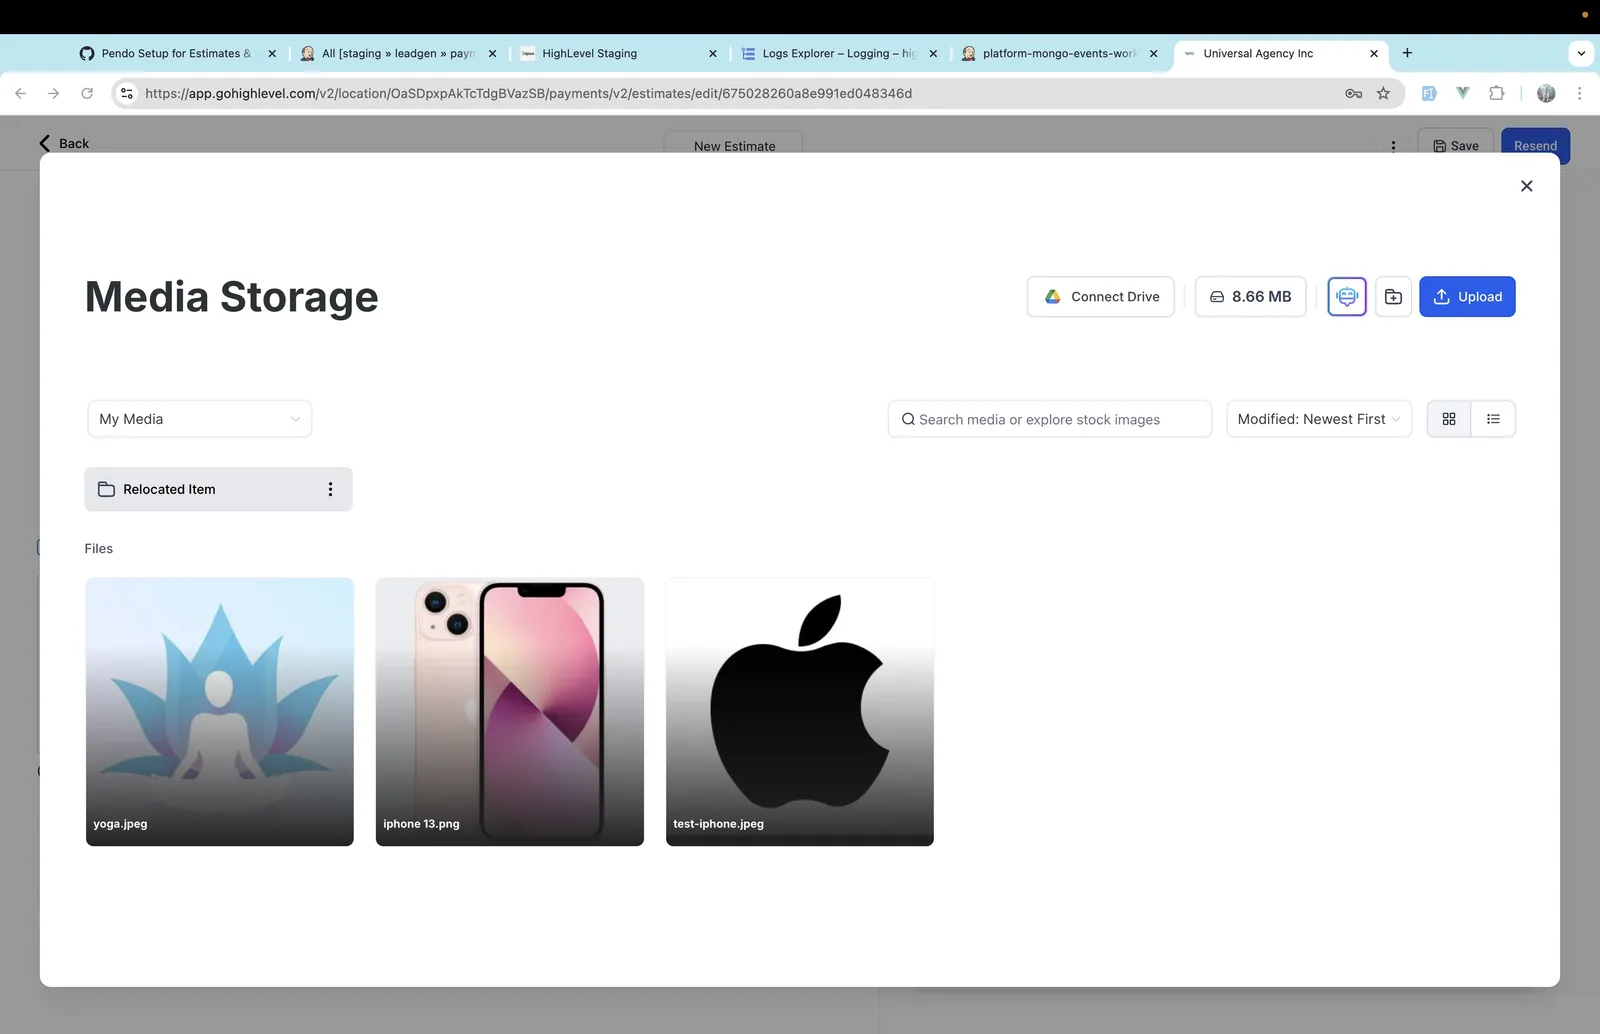The image size is (1600, 1034).
Task: Select the iphone 13.png thumbnail
Action: pos(510,712)
